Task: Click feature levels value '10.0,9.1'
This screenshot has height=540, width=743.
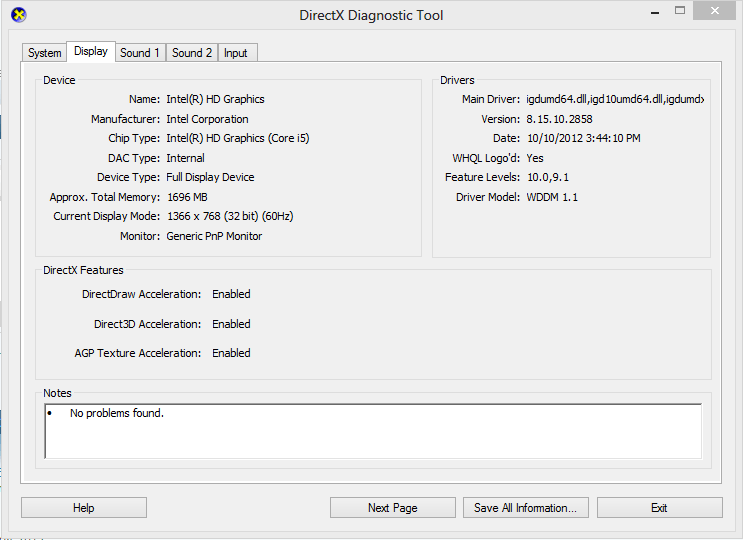Action: click(x=548, y=177)
